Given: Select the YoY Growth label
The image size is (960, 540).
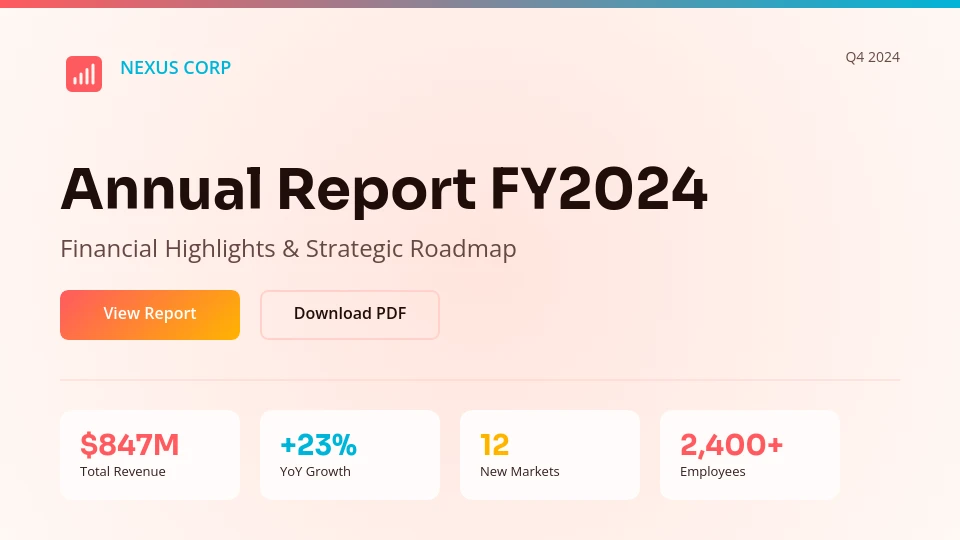Looking at the screenshot, I should pos(315,471).
